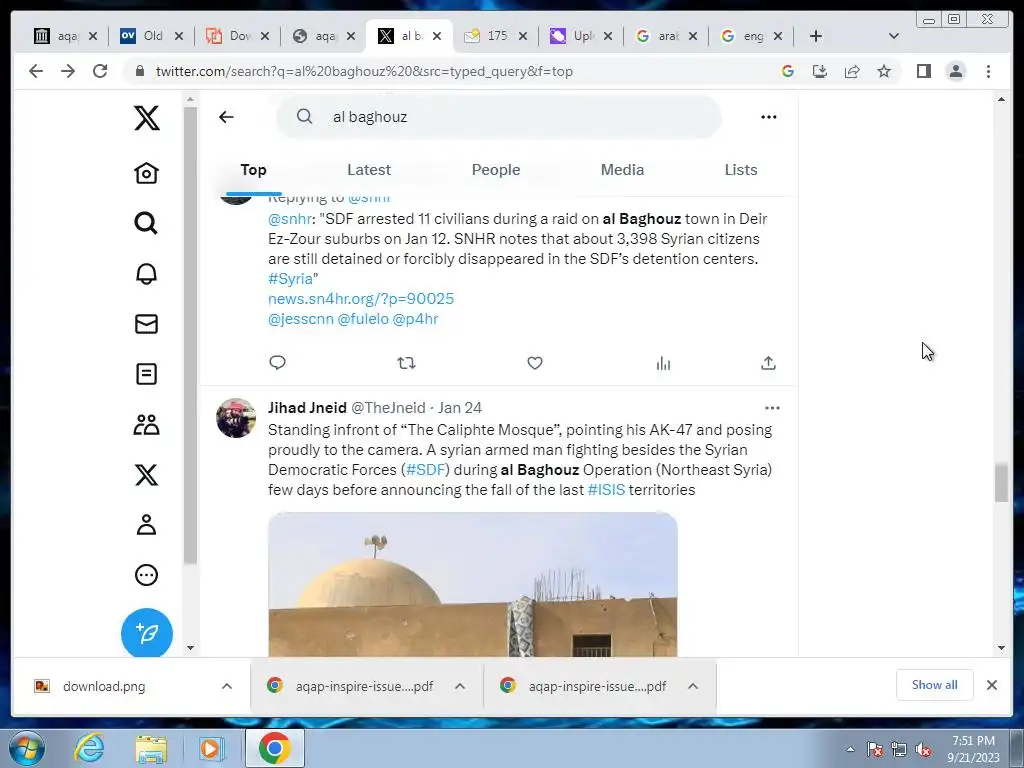
Task: Open Notifications bell icon
Action: coord(146,274)
